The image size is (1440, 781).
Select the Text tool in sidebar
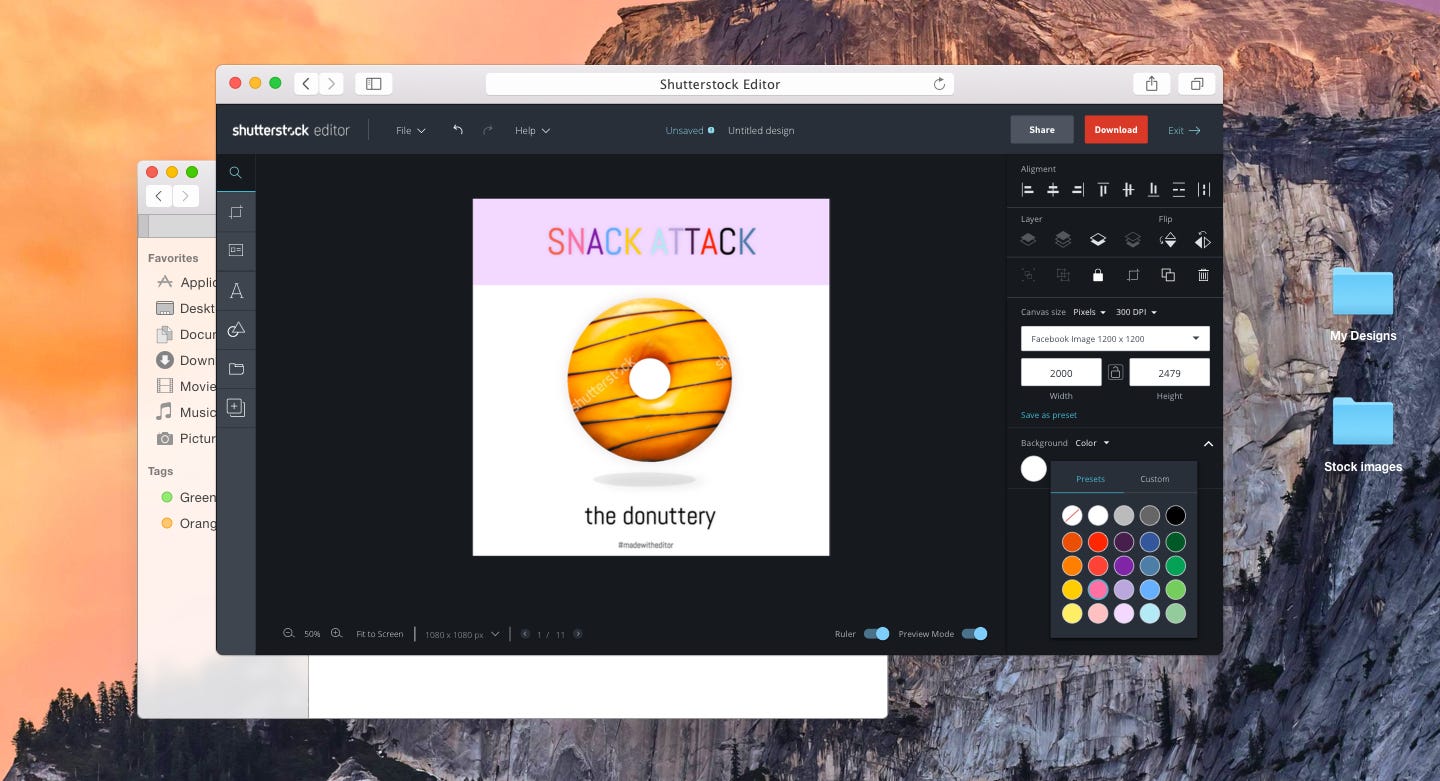point(236,291)
